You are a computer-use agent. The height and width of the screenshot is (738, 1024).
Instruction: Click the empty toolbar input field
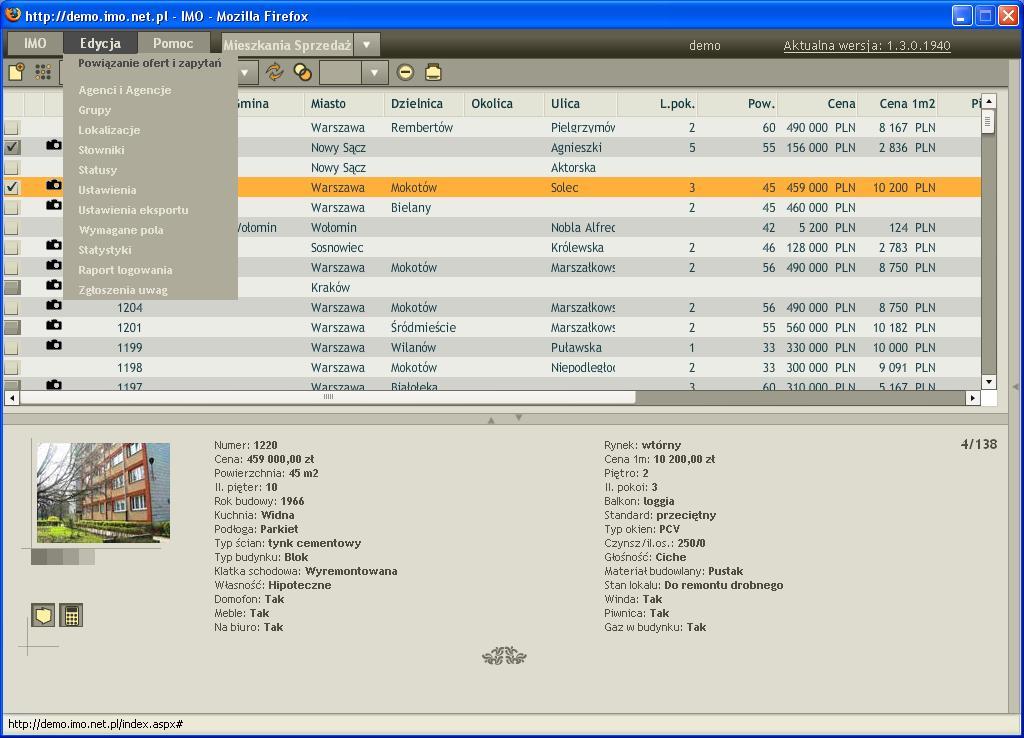coord(340,72)
